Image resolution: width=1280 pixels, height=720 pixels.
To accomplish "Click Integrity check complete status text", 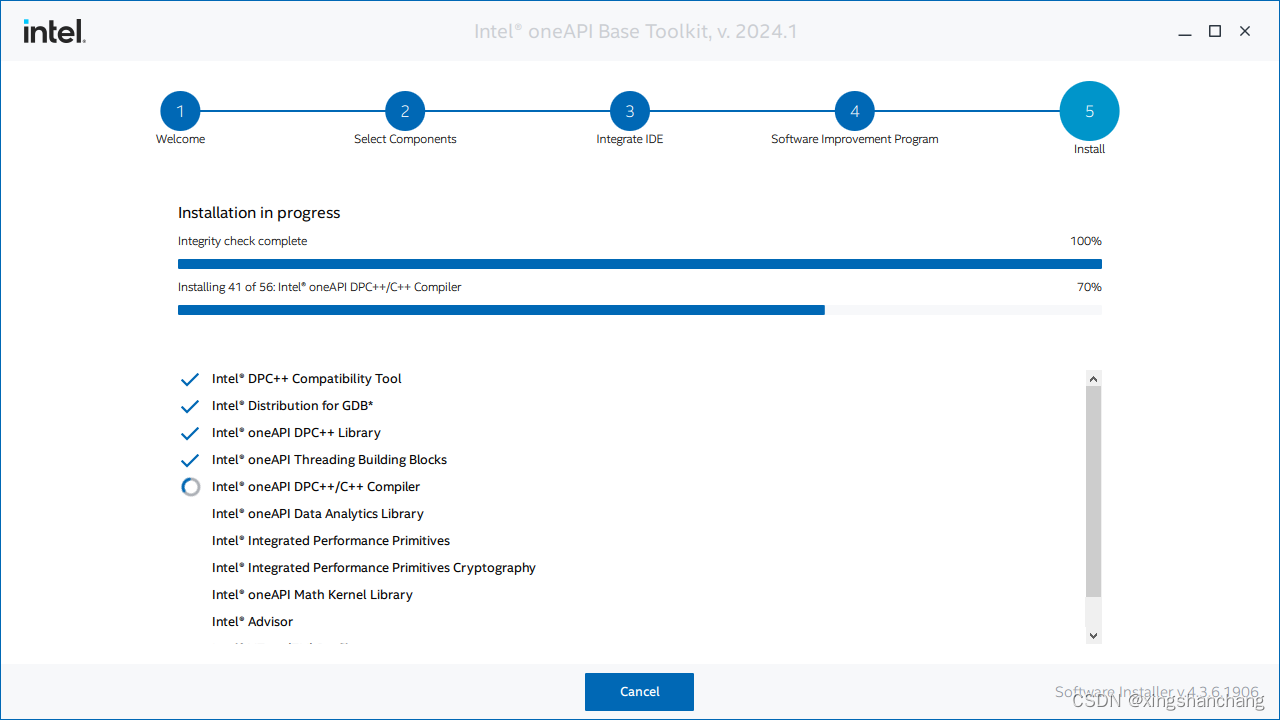I will (x=243, y=241).
